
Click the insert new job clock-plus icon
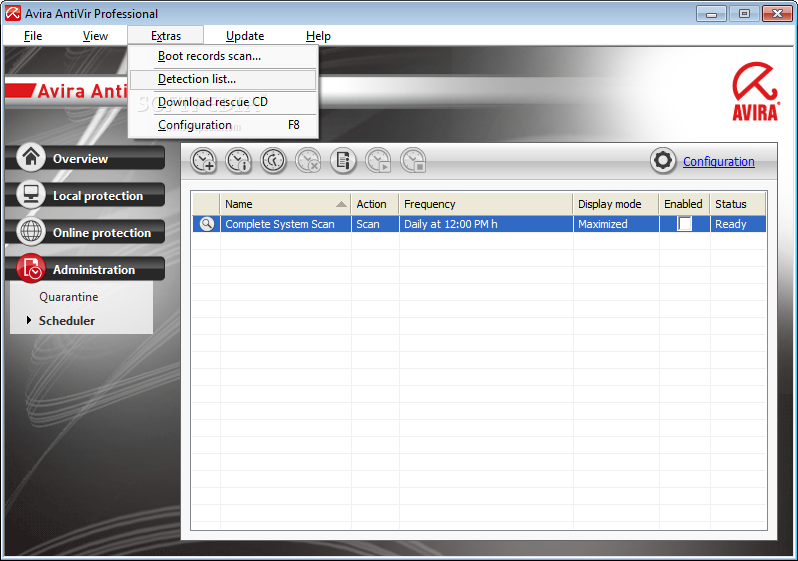tap(204, 161)
